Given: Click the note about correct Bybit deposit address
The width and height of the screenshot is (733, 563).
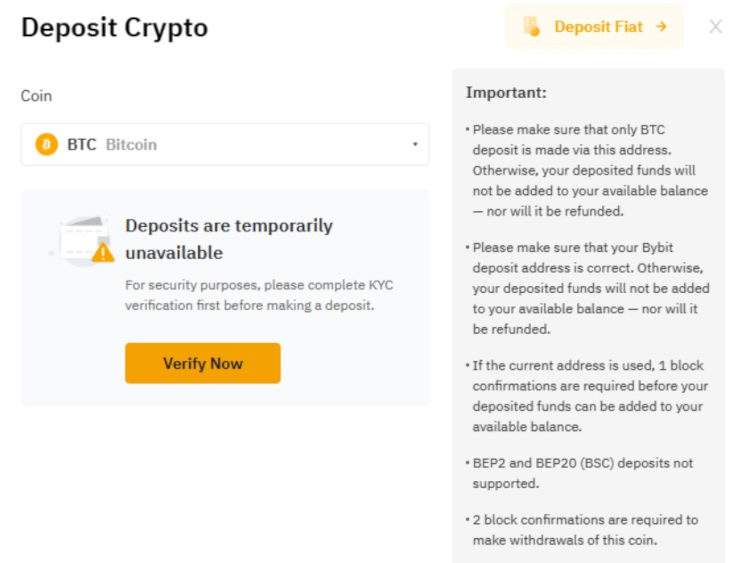Looking at the screenshot, I should (x=588, y=286).
